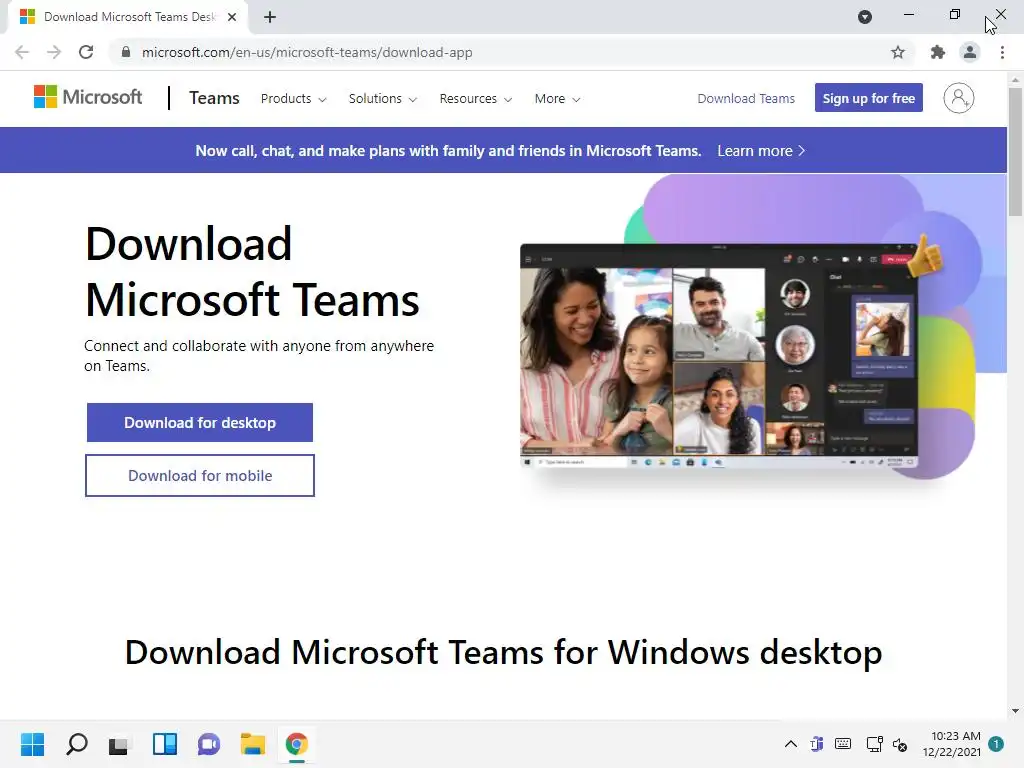Click Download for mobile button
This screenshot has height=768, width=1024.
[200, 475]
